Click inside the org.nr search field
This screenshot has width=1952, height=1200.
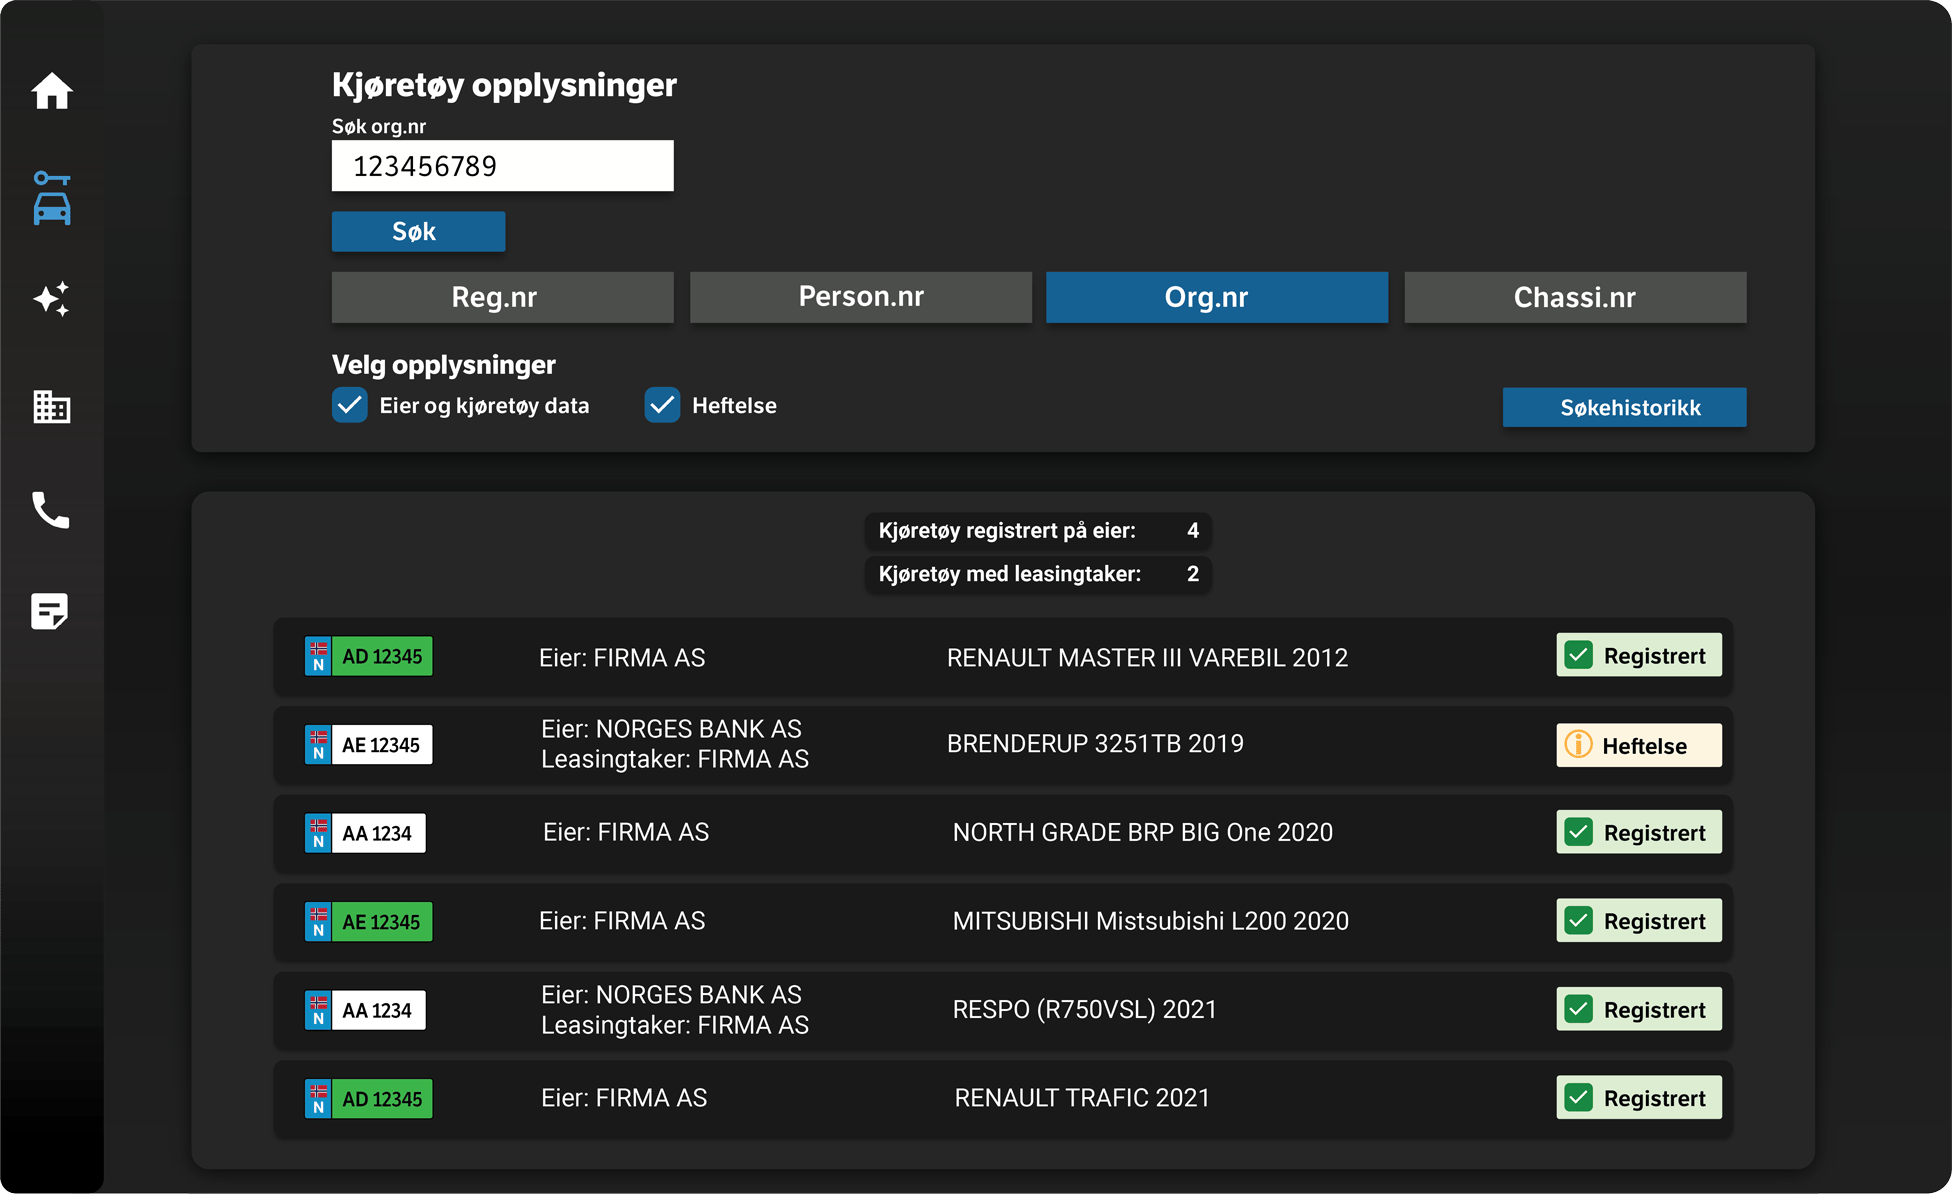(502, 166)
